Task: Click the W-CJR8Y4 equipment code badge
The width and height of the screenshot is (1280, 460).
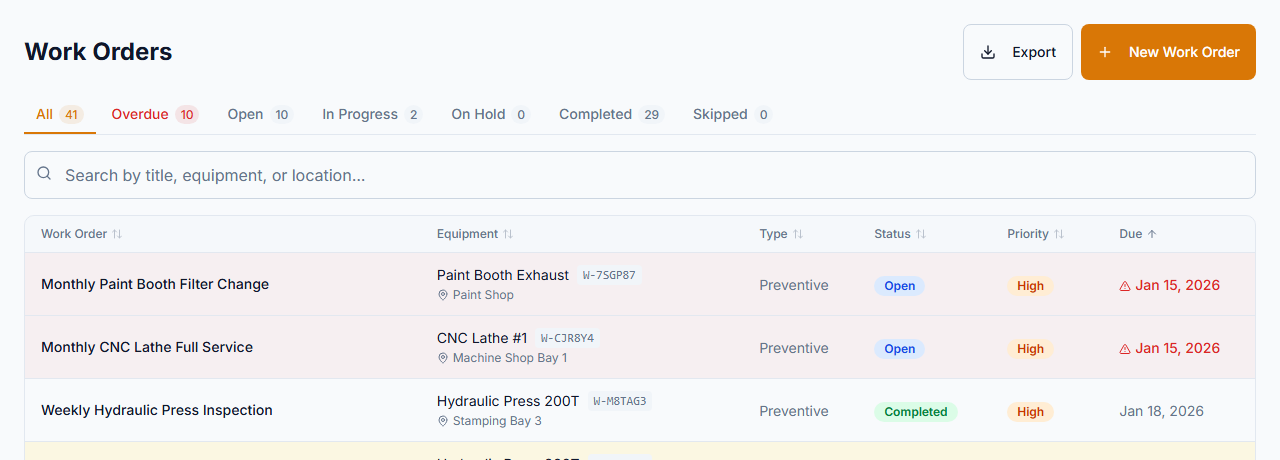Action: [x=567, y=338]
